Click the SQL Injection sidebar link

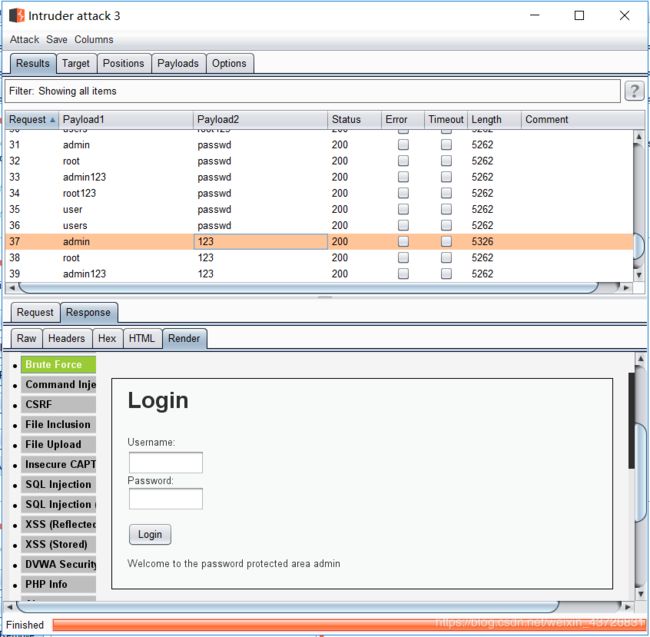[58, 484]
